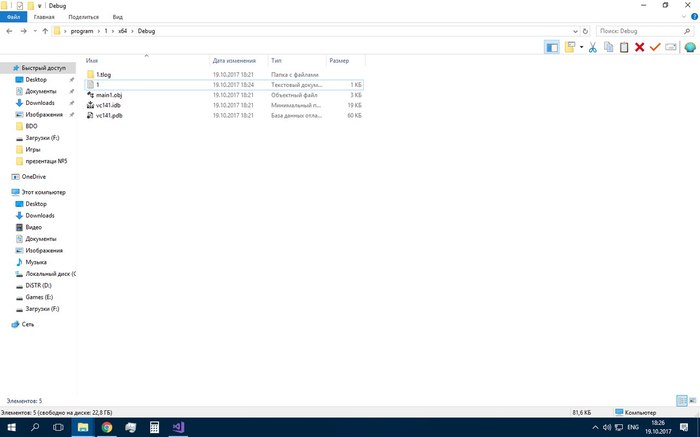Navigate to program in the breadcrumb path

click(82, 31)
